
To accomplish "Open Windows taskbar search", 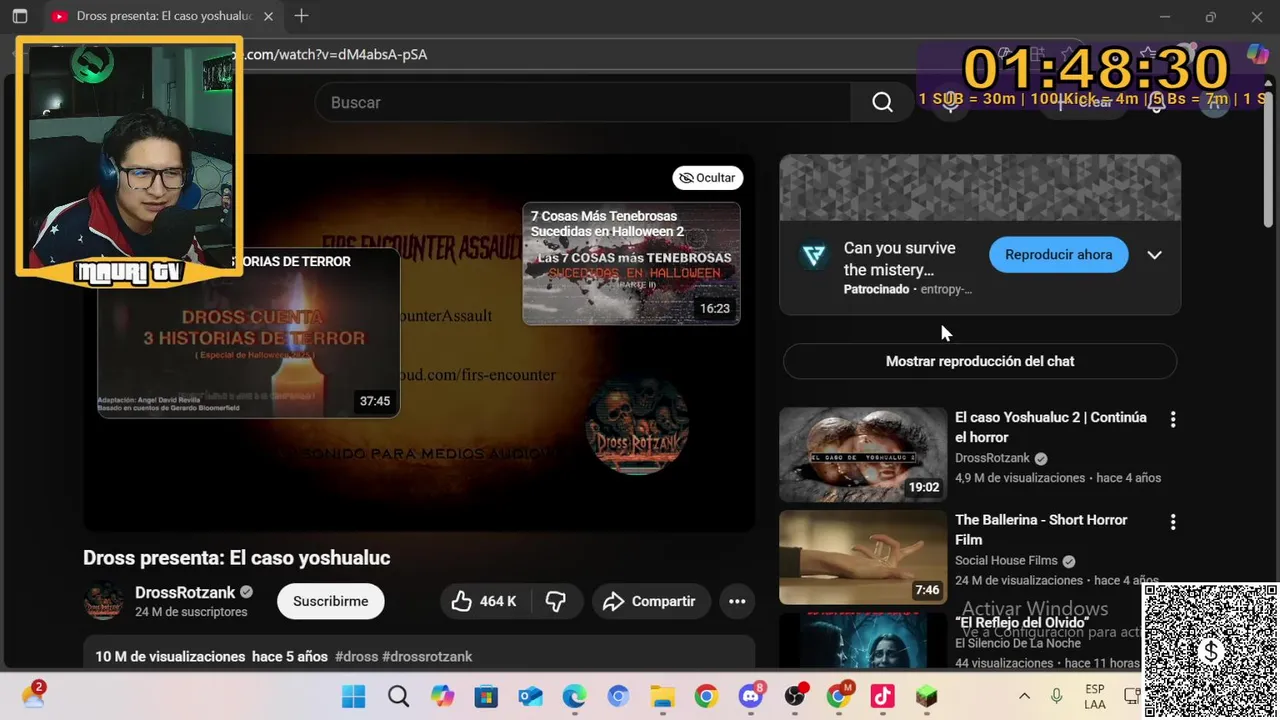I will [x=398, y=696].
